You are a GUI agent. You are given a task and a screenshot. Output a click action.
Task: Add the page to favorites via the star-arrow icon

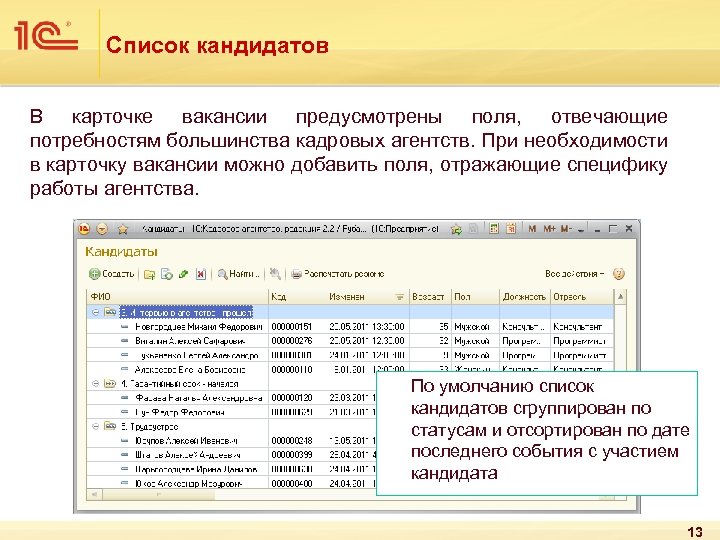click(x=456, y=229)
